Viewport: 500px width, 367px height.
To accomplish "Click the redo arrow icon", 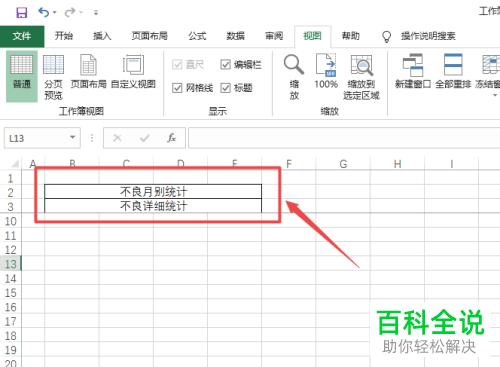I will (x=70, y=13).
